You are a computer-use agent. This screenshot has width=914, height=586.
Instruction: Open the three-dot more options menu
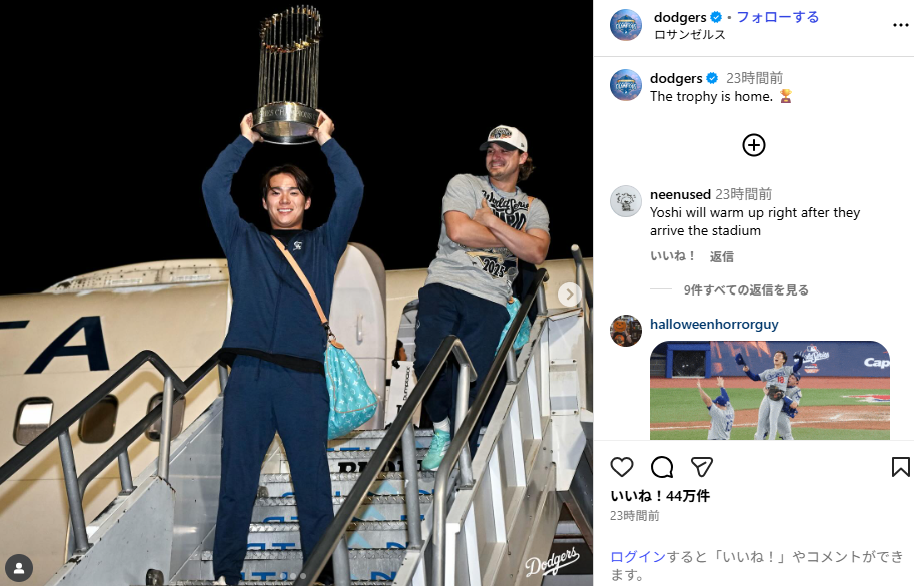tap(901, 25)
